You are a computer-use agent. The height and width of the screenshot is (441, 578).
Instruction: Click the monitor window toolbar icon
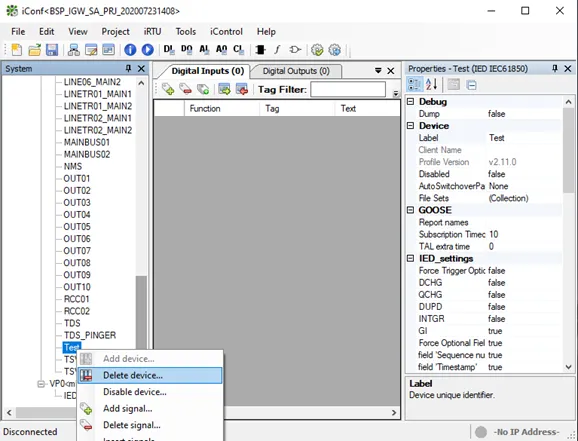click(109, 50)
